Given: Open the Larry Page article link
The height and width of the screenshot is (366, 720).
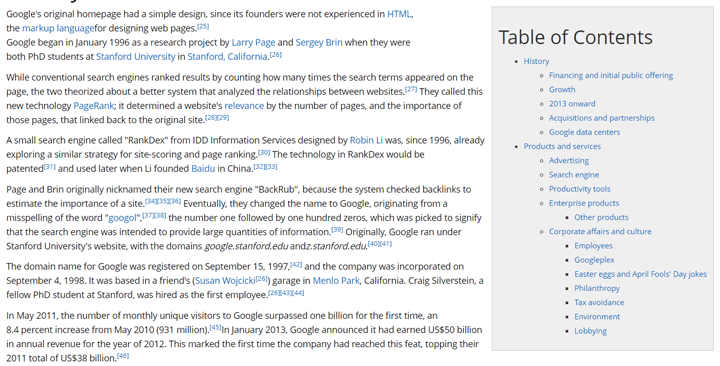Looking at the screenshot, I should pos(253,43).
